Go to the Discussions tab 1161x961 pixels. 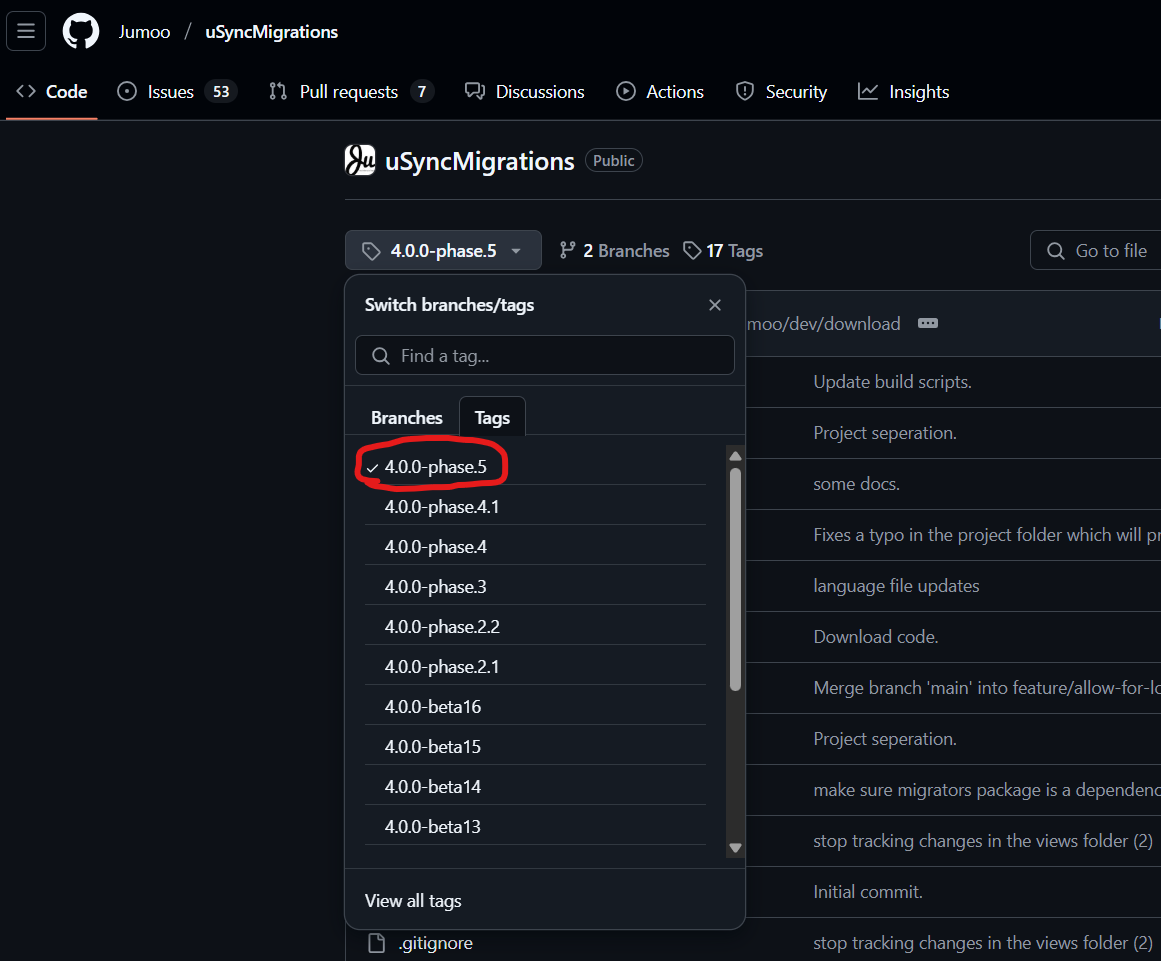[x=524, y=92]
